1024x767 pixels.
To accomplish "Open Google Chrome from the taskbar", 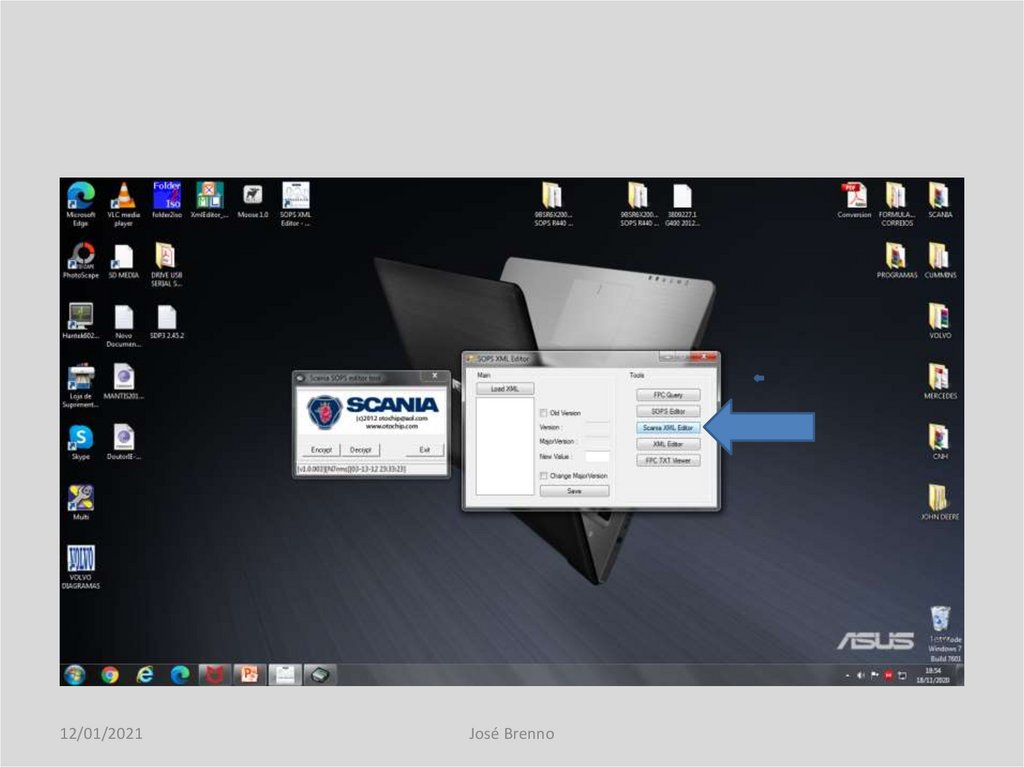I will [x=110, y=675].
